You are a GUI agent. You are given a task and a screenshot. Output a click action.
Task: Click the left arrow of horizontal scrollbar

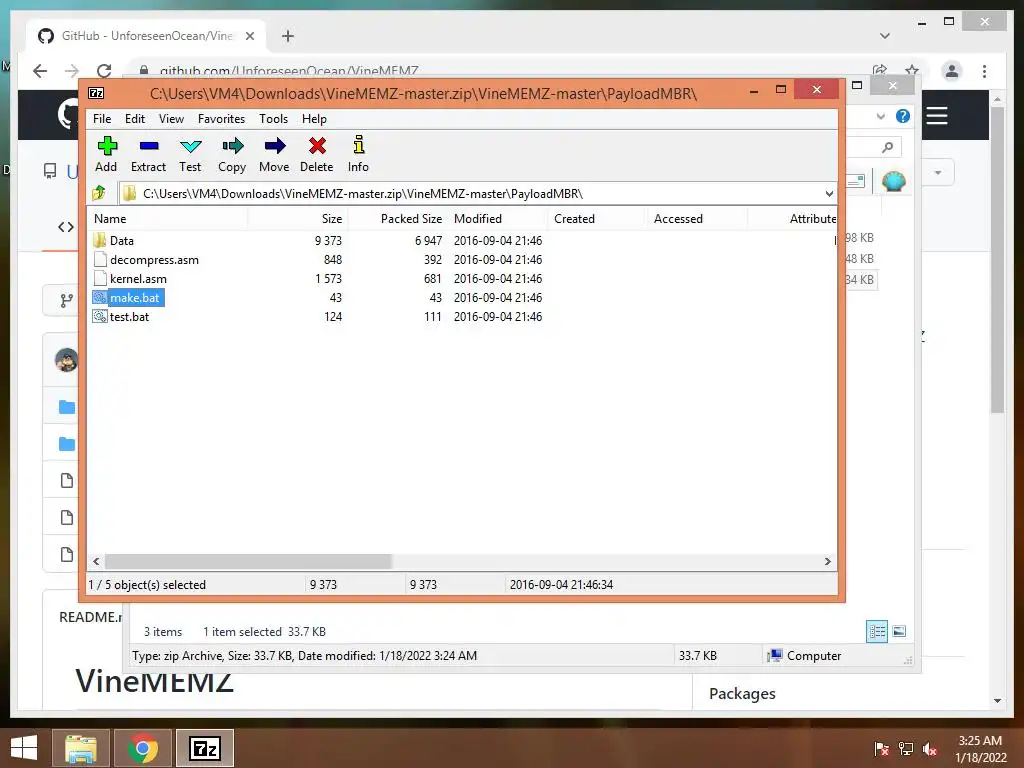[x=97, y=562]
